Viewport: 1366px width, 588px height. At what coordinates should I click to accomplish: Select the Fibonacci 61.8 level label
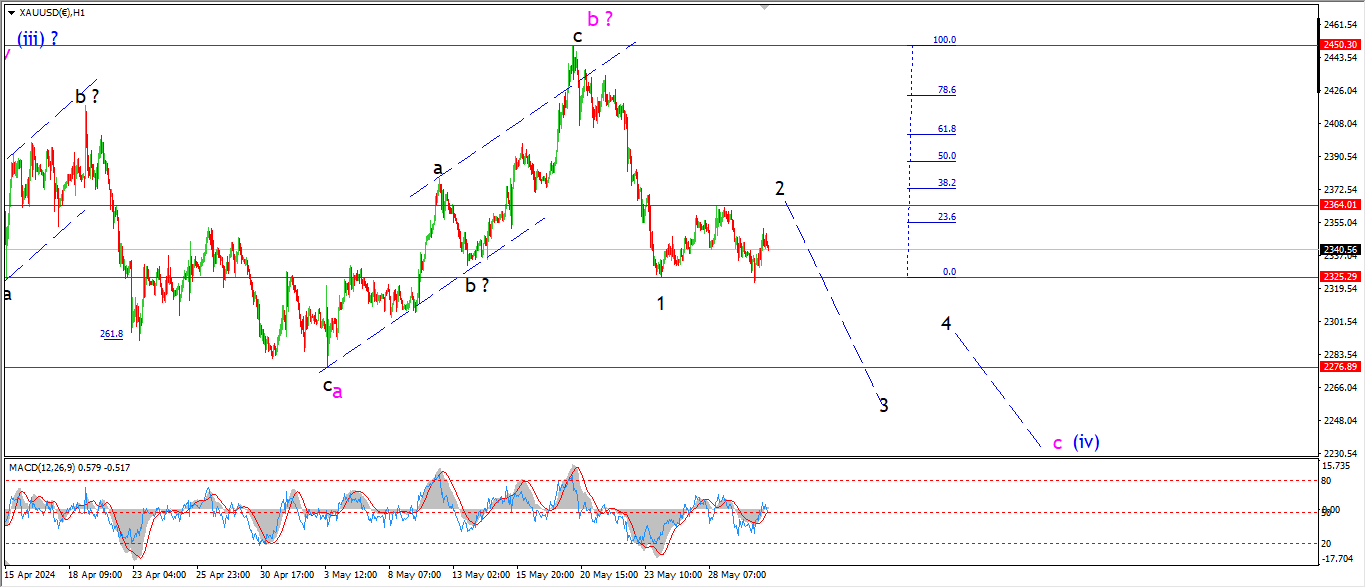946,129
